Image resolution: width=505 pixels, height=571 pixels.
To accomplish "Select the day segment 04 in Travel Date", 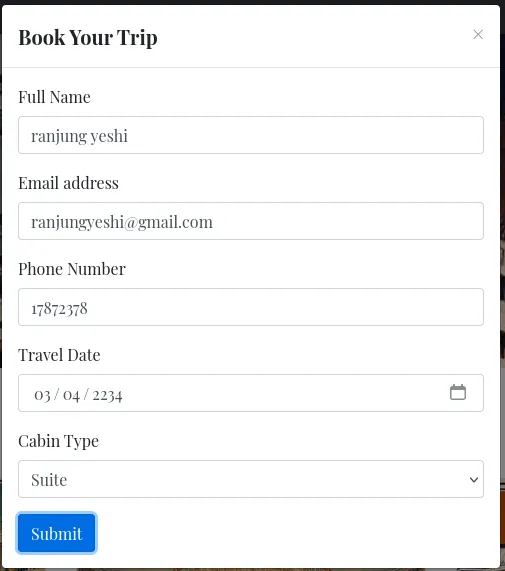I will coord(71,395).
